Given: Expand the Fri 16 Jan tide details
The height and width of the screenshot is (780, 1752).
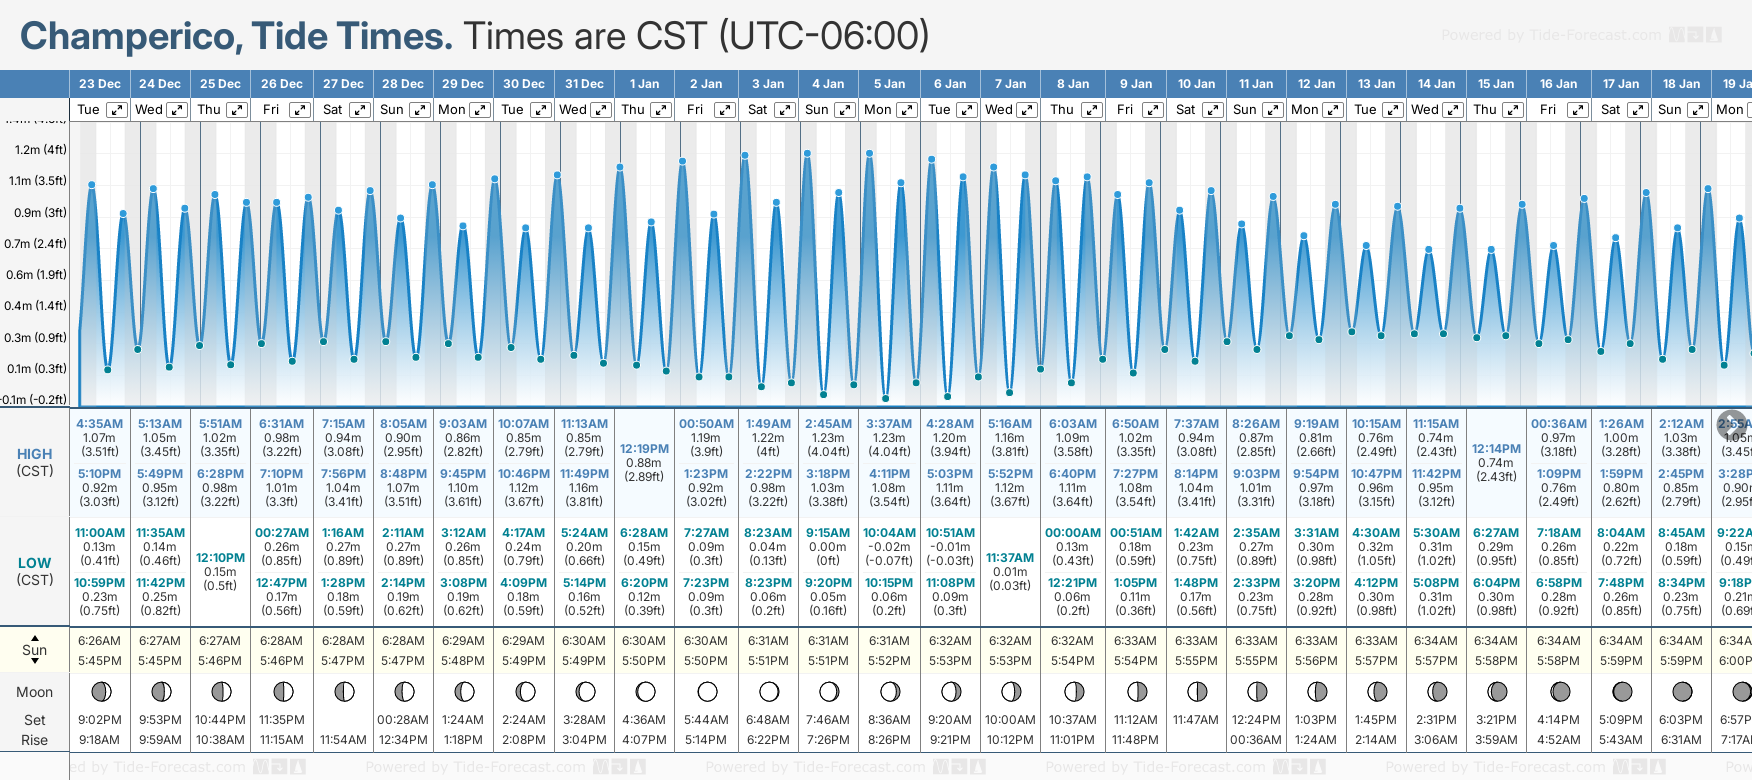Looking at the screenshot, I should [1577, 110].
